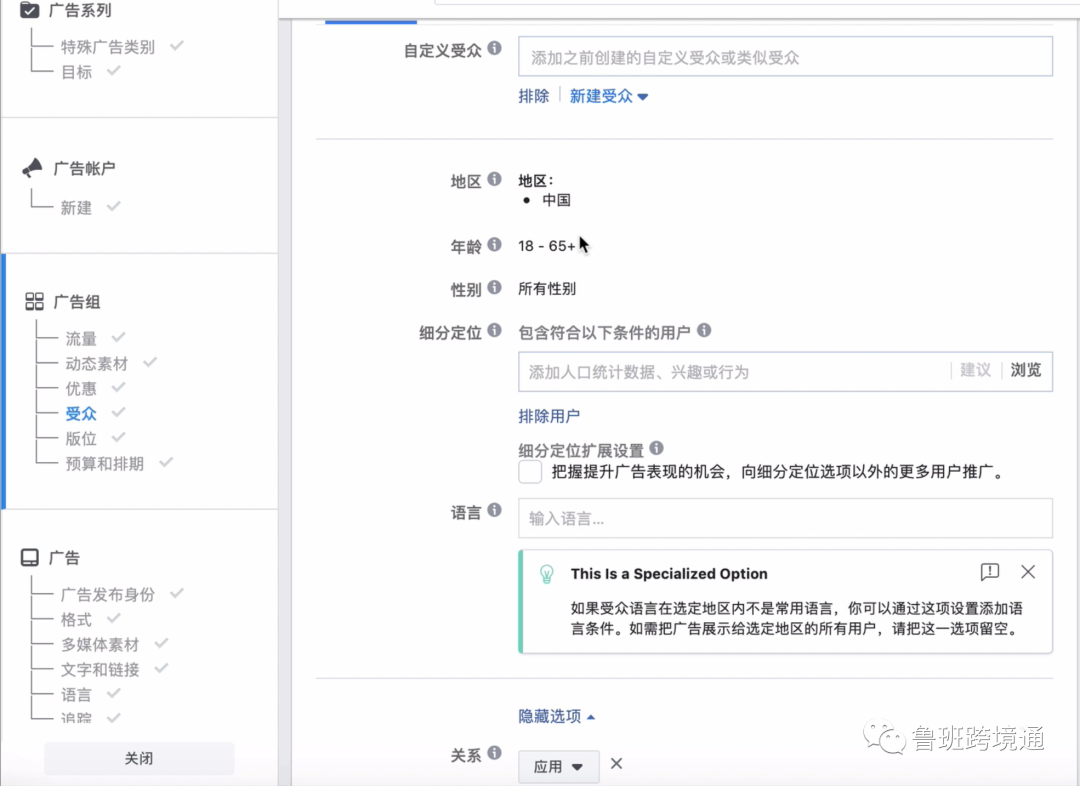Select 版位 in the ad set steps
Image resolution: width=1080 pixels, height=786 pixels.
click(x=80, y=438)
